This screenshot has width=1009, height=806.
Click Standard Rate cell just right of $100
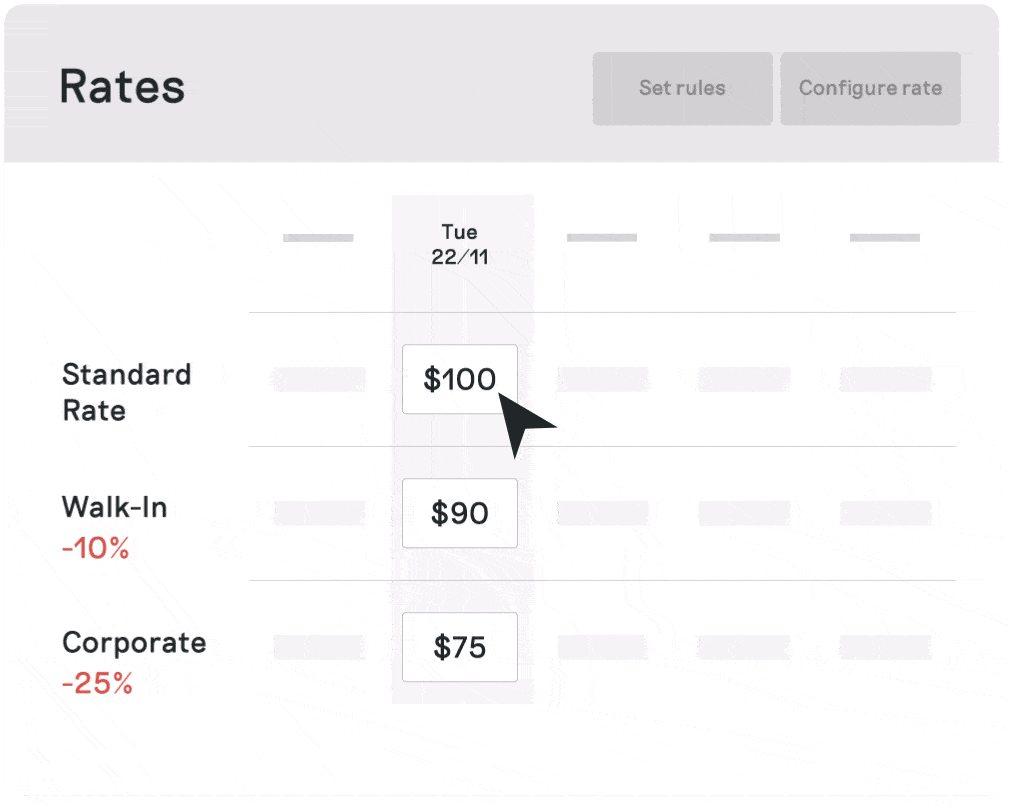point(603,379)
